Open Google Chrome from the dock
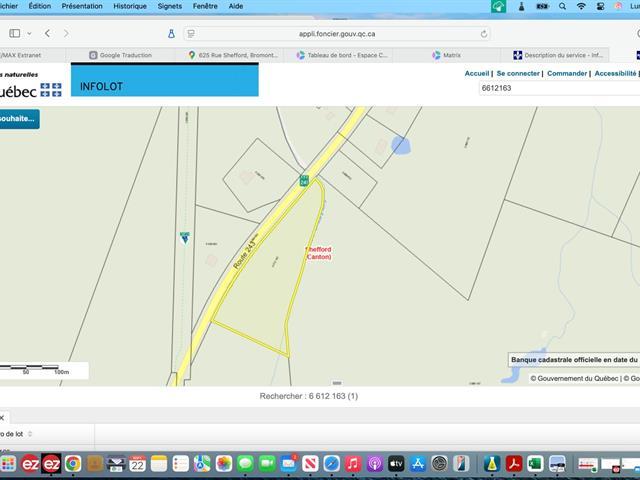The width and height of the screenshot is (640, 480). pyautogui.click(x=73, y=464)
